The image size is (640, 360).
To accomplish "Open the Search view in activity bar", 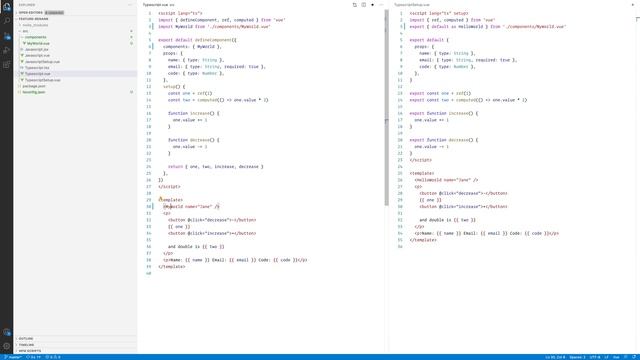I will pyautogui.click(x=7, y=21).
